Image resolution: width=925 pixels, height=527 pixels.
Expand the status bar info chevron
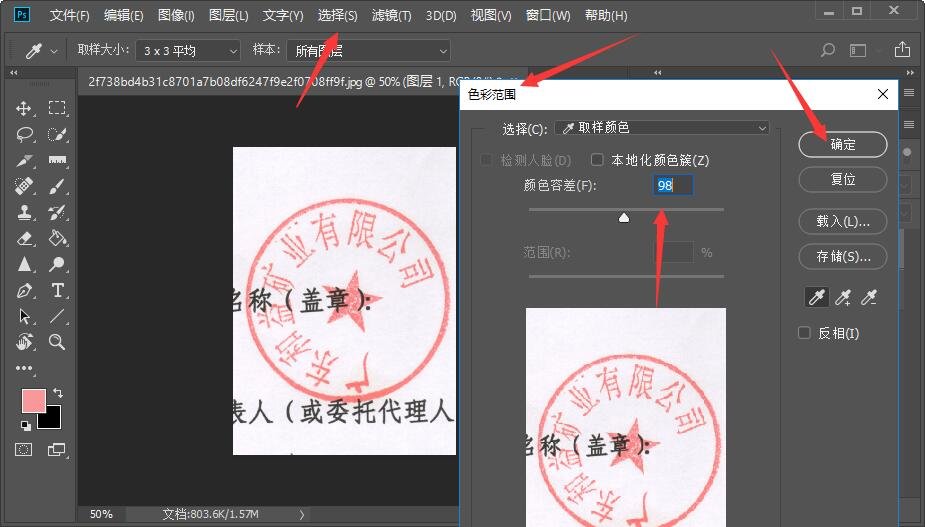(301, 515)
